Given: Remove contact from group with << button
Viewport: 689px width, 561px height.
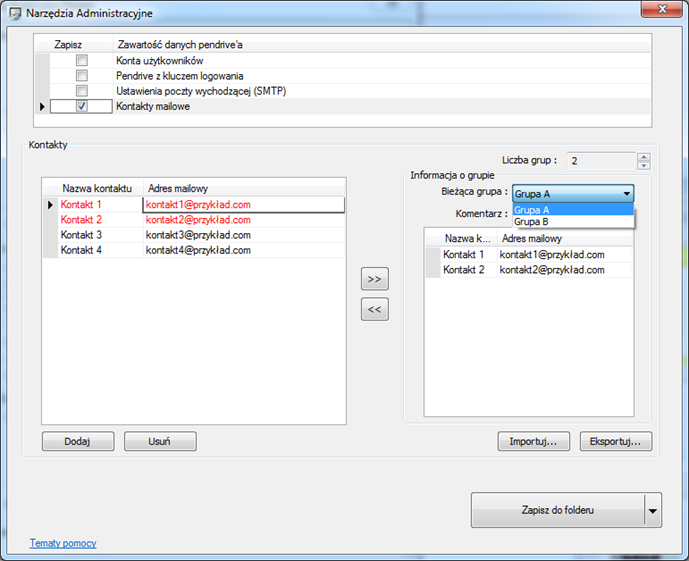Looking at the screenshot, I should pos(374,309).
